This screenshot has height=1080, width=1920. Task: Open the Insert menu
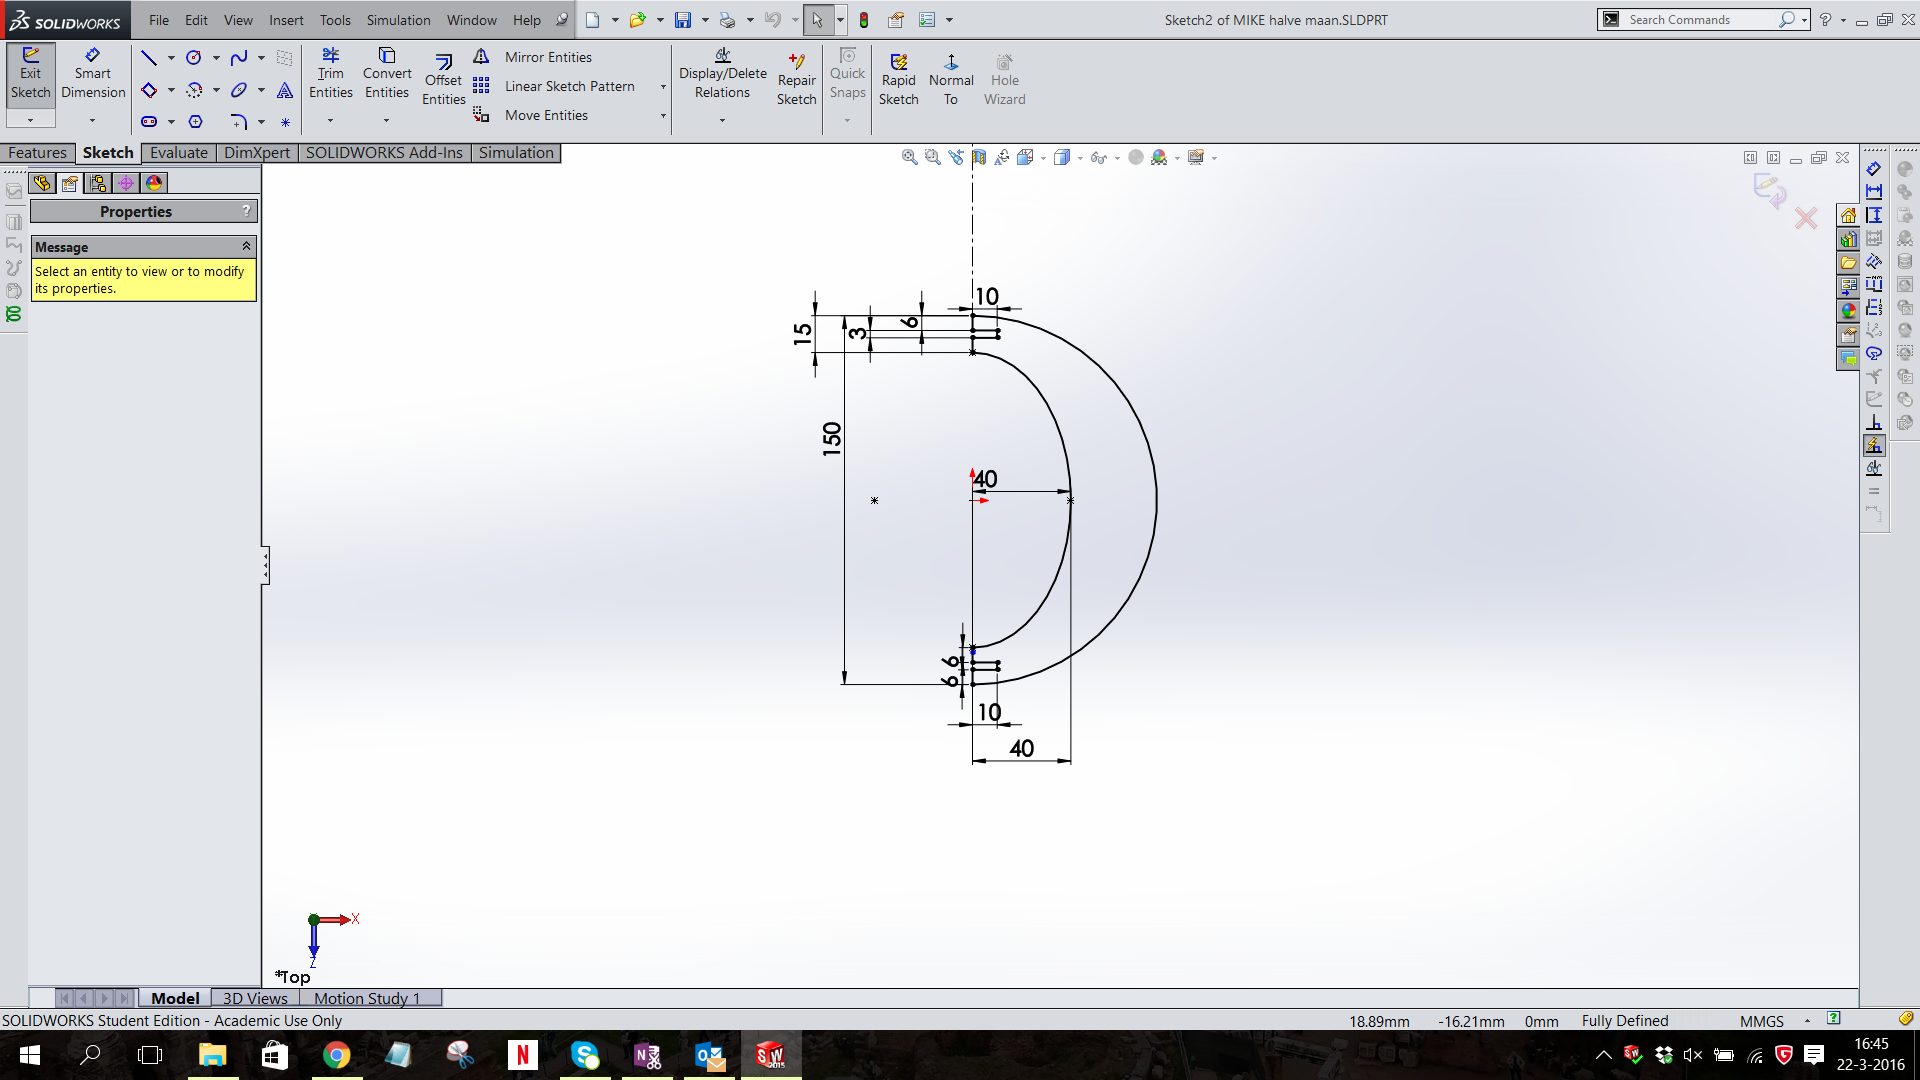tap(286, 20)
